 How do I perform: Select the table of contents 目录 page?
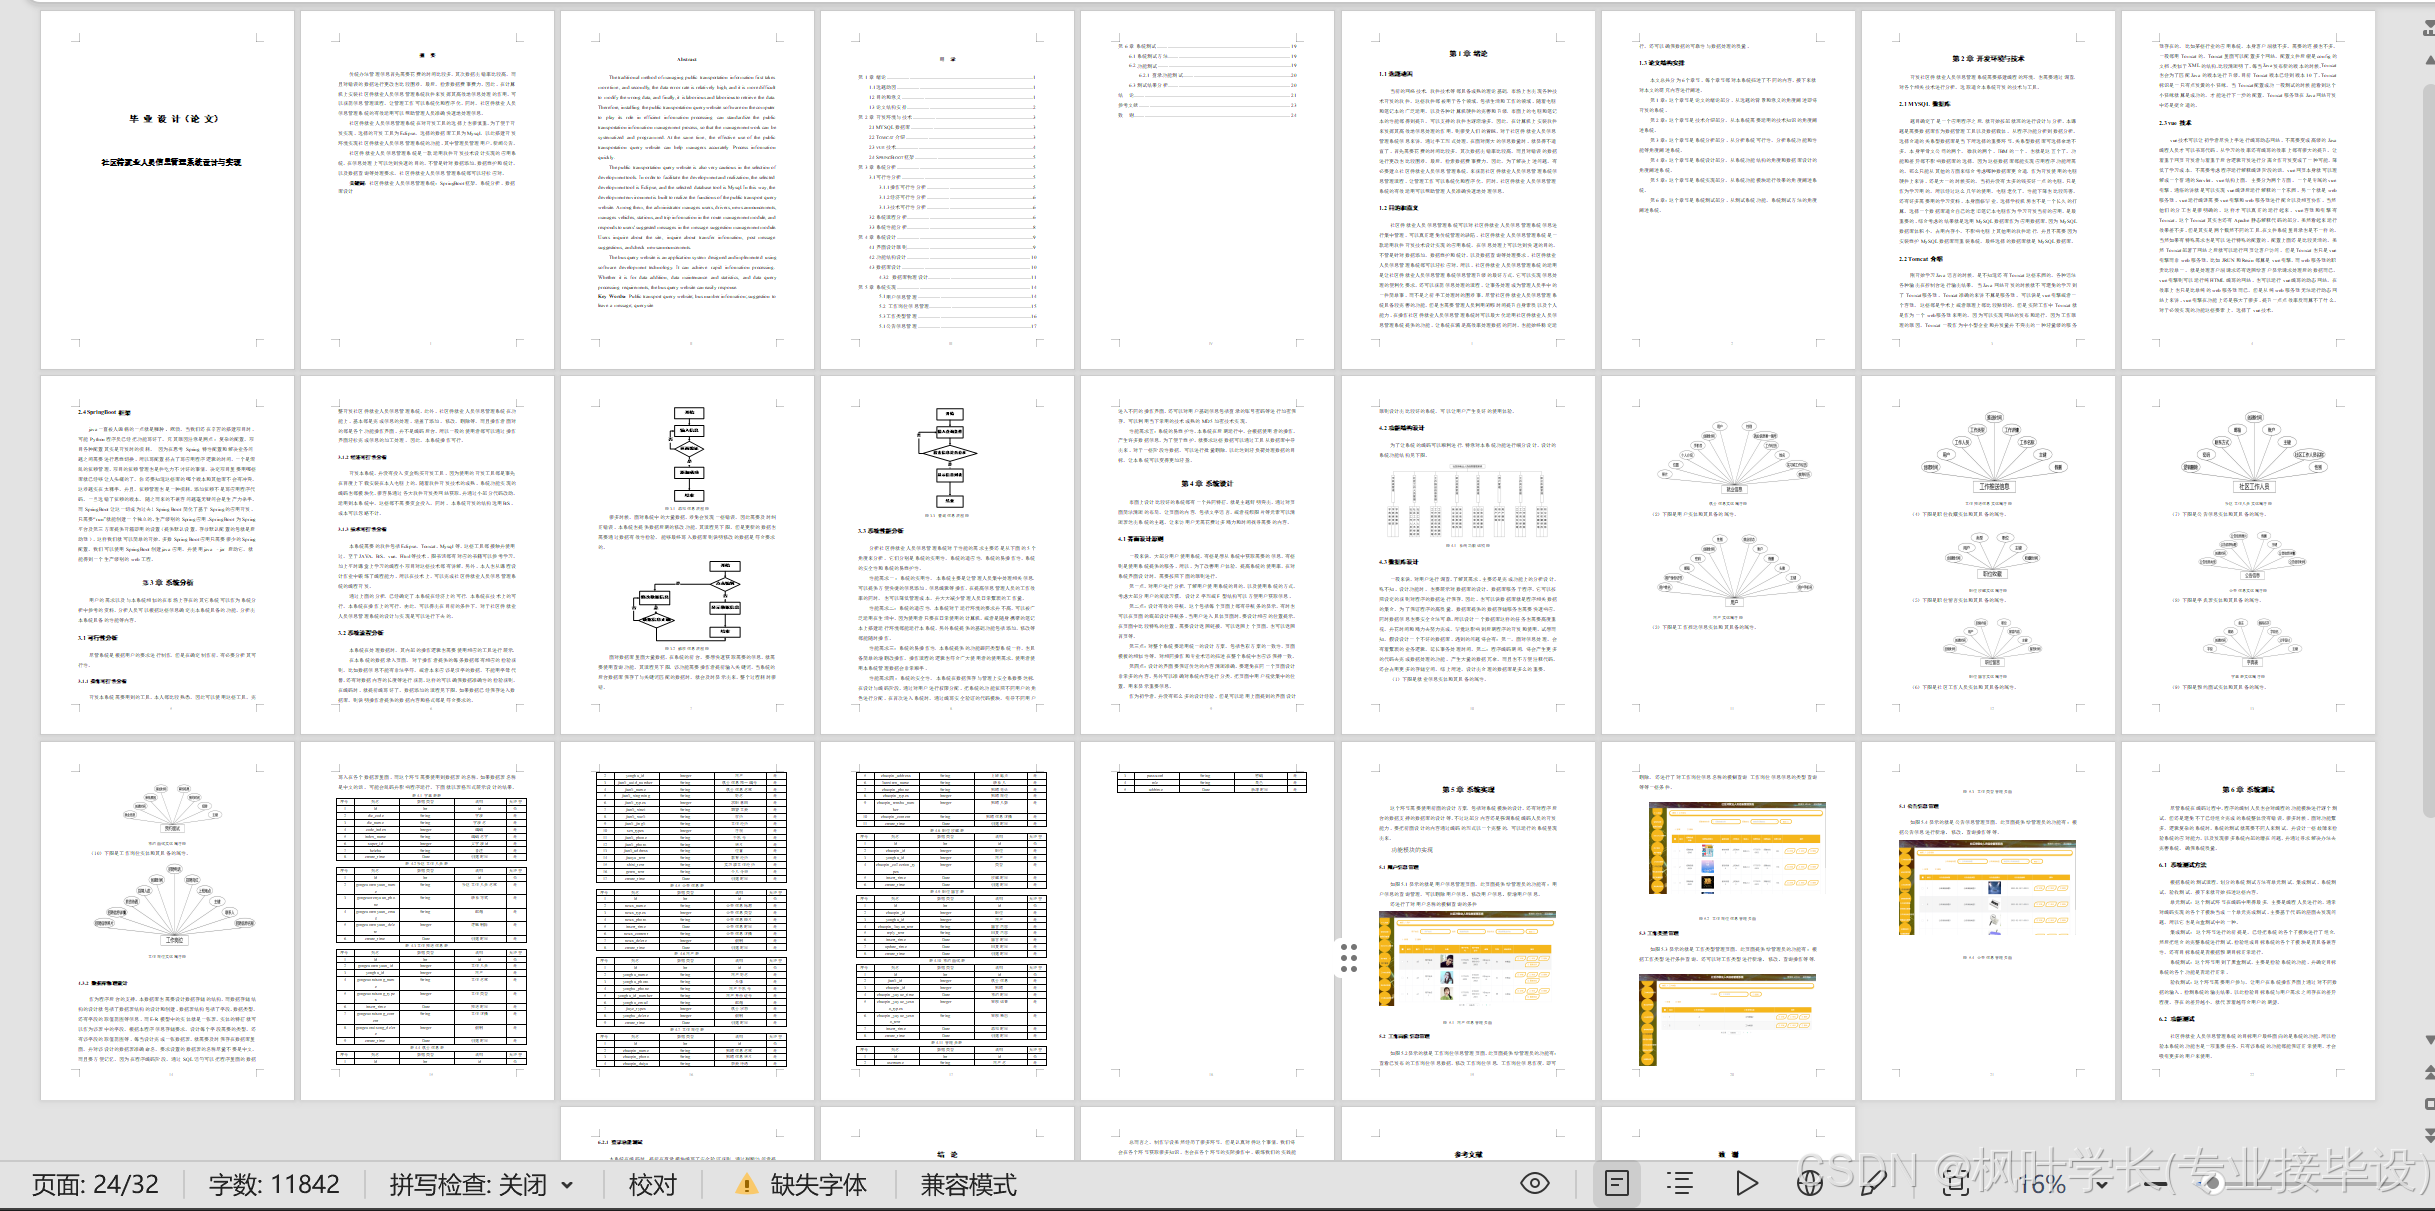point(947,189)
